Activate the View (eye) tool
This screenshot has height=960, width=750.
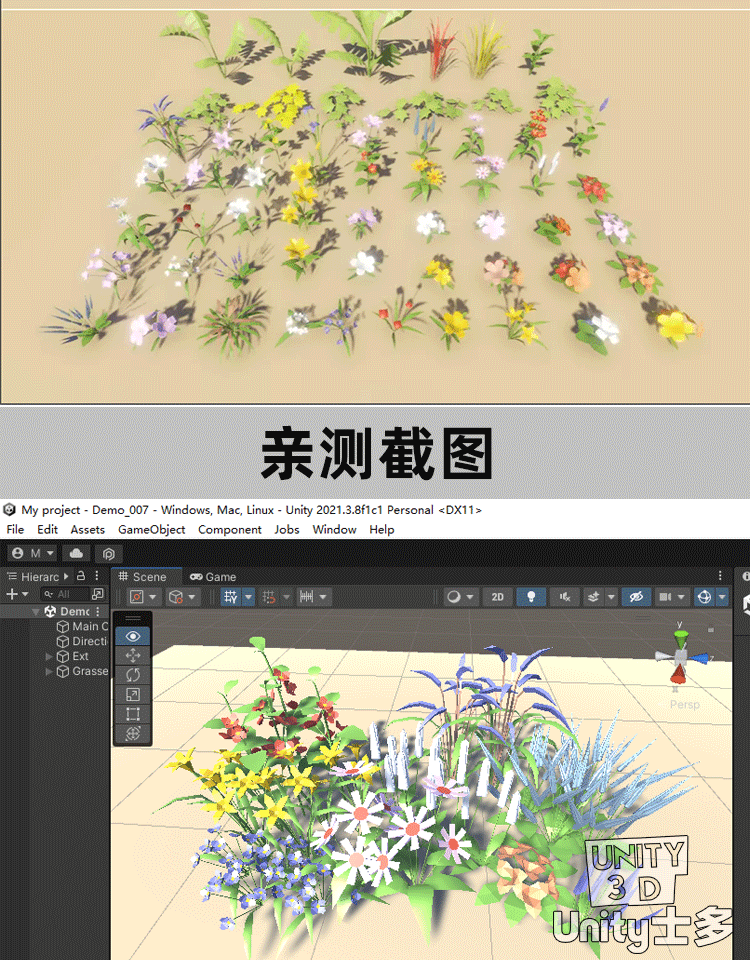pyautogui.click(x=133, y=636)
